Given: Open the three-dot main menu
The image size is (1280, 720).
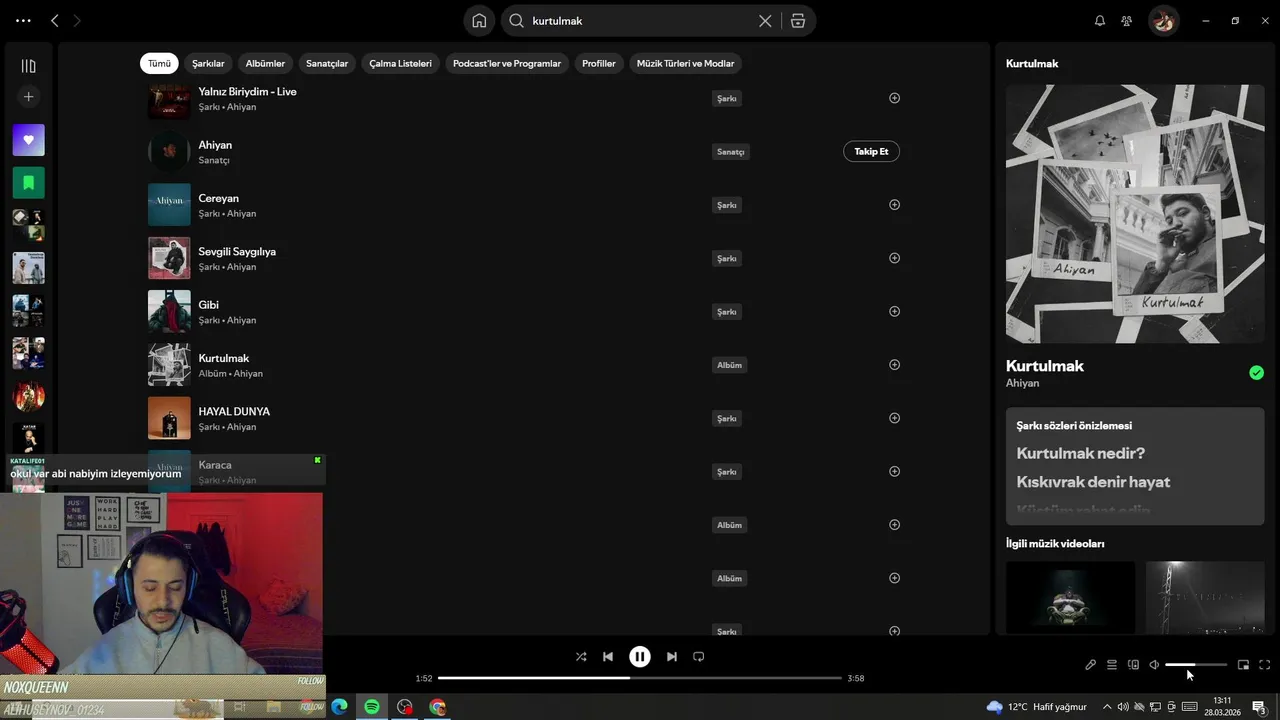Looking at the screenshot, I should point(23,20).
